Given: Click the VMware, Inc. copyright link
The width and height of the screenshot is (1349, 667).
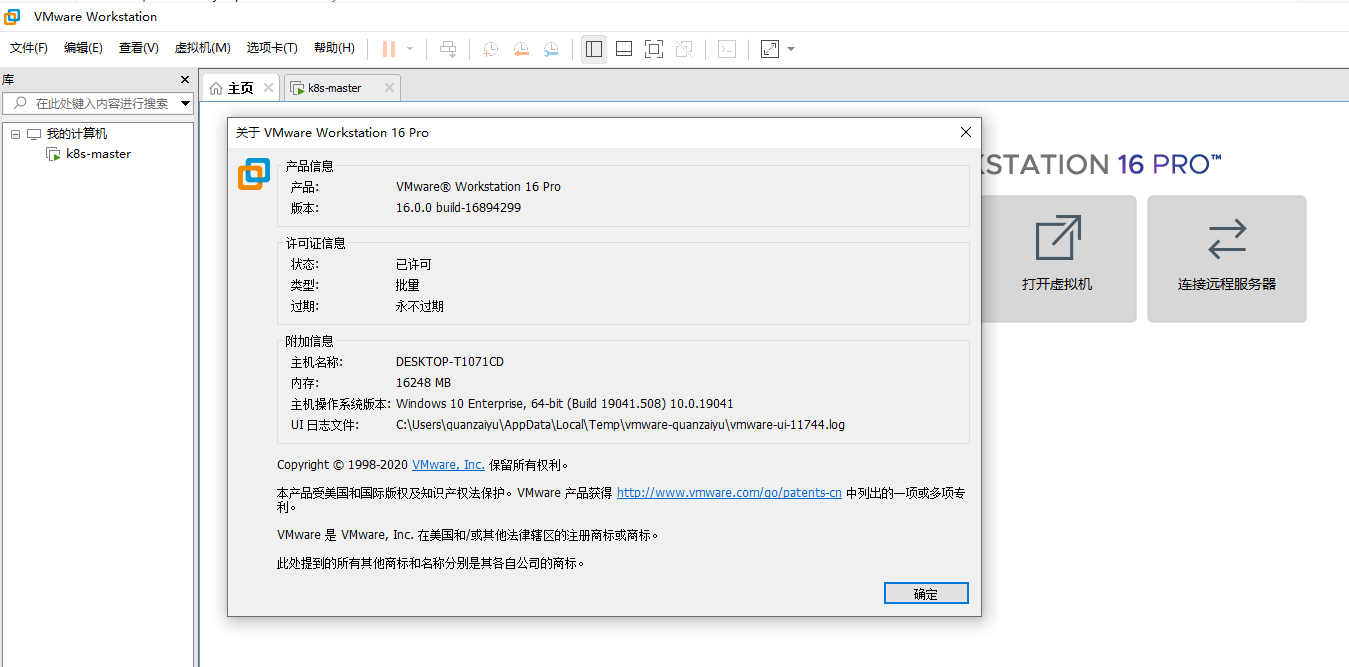Looking at the screenshot, I should [448, 465].
